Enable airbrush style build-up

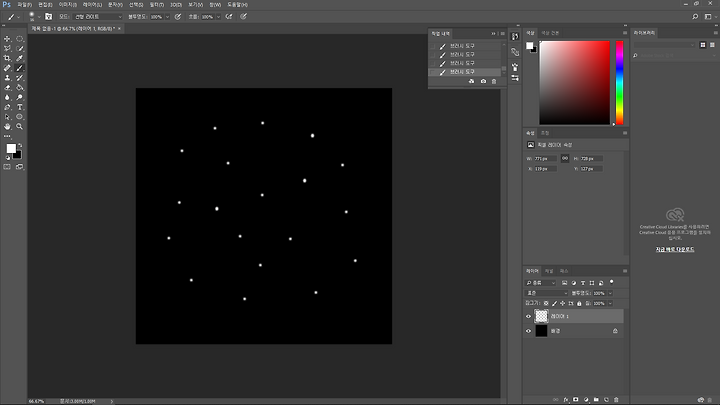coord(229,17)
